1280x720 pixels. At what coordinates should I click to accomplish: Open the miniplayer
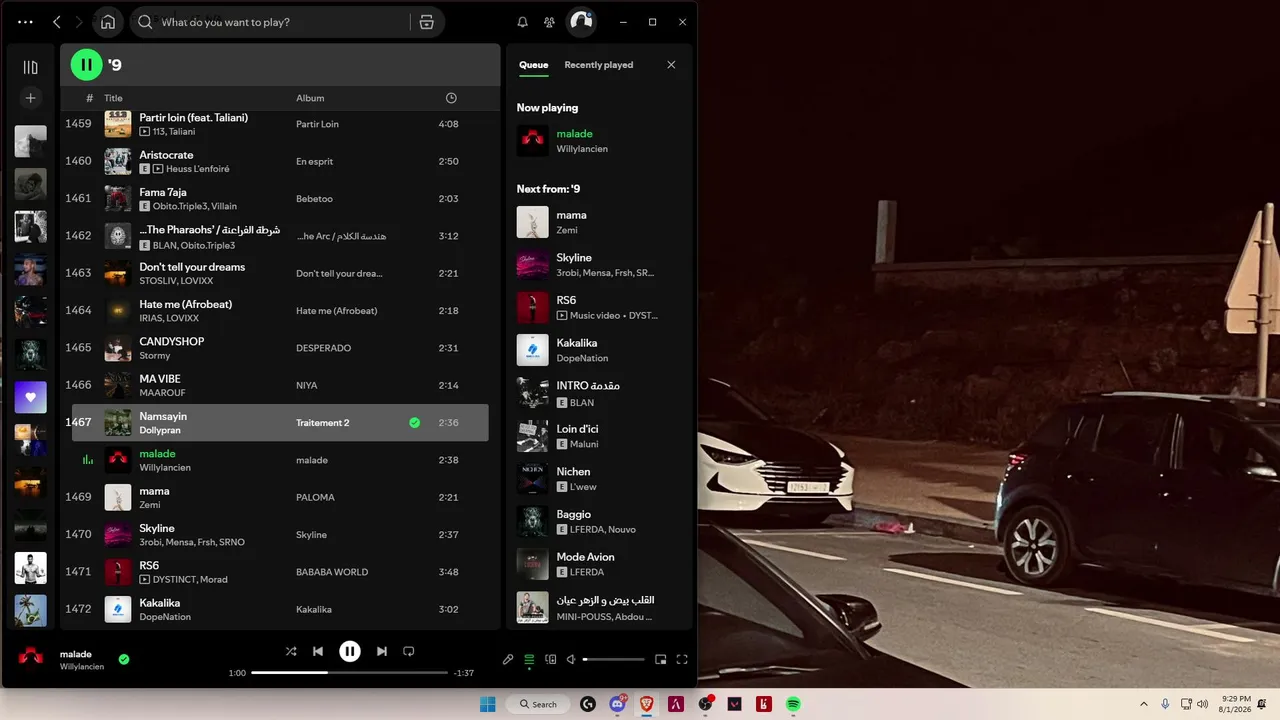point(661,659)
